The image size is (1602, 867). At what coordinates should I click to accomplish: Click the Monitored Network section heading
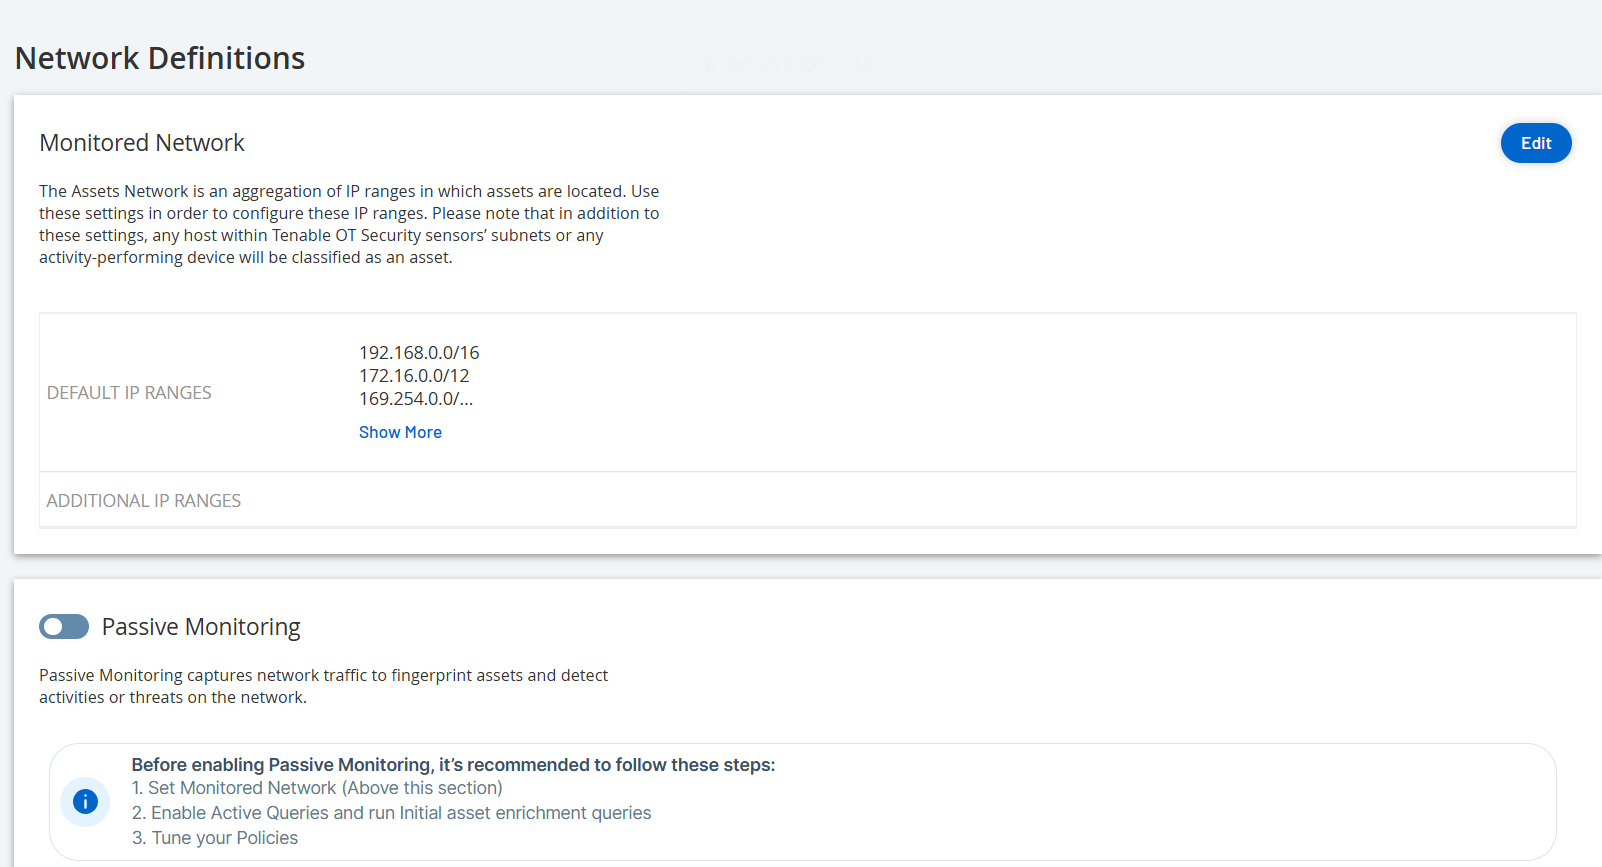tap(142, 143)
